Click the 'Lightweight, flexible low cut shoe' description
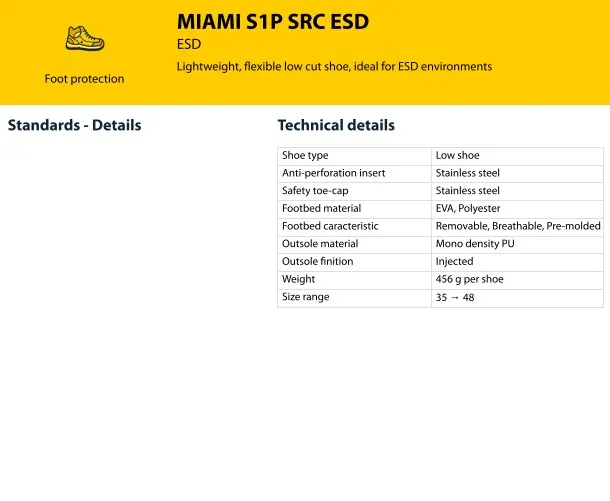Screen dimensions: 610x501 [334, 67]
